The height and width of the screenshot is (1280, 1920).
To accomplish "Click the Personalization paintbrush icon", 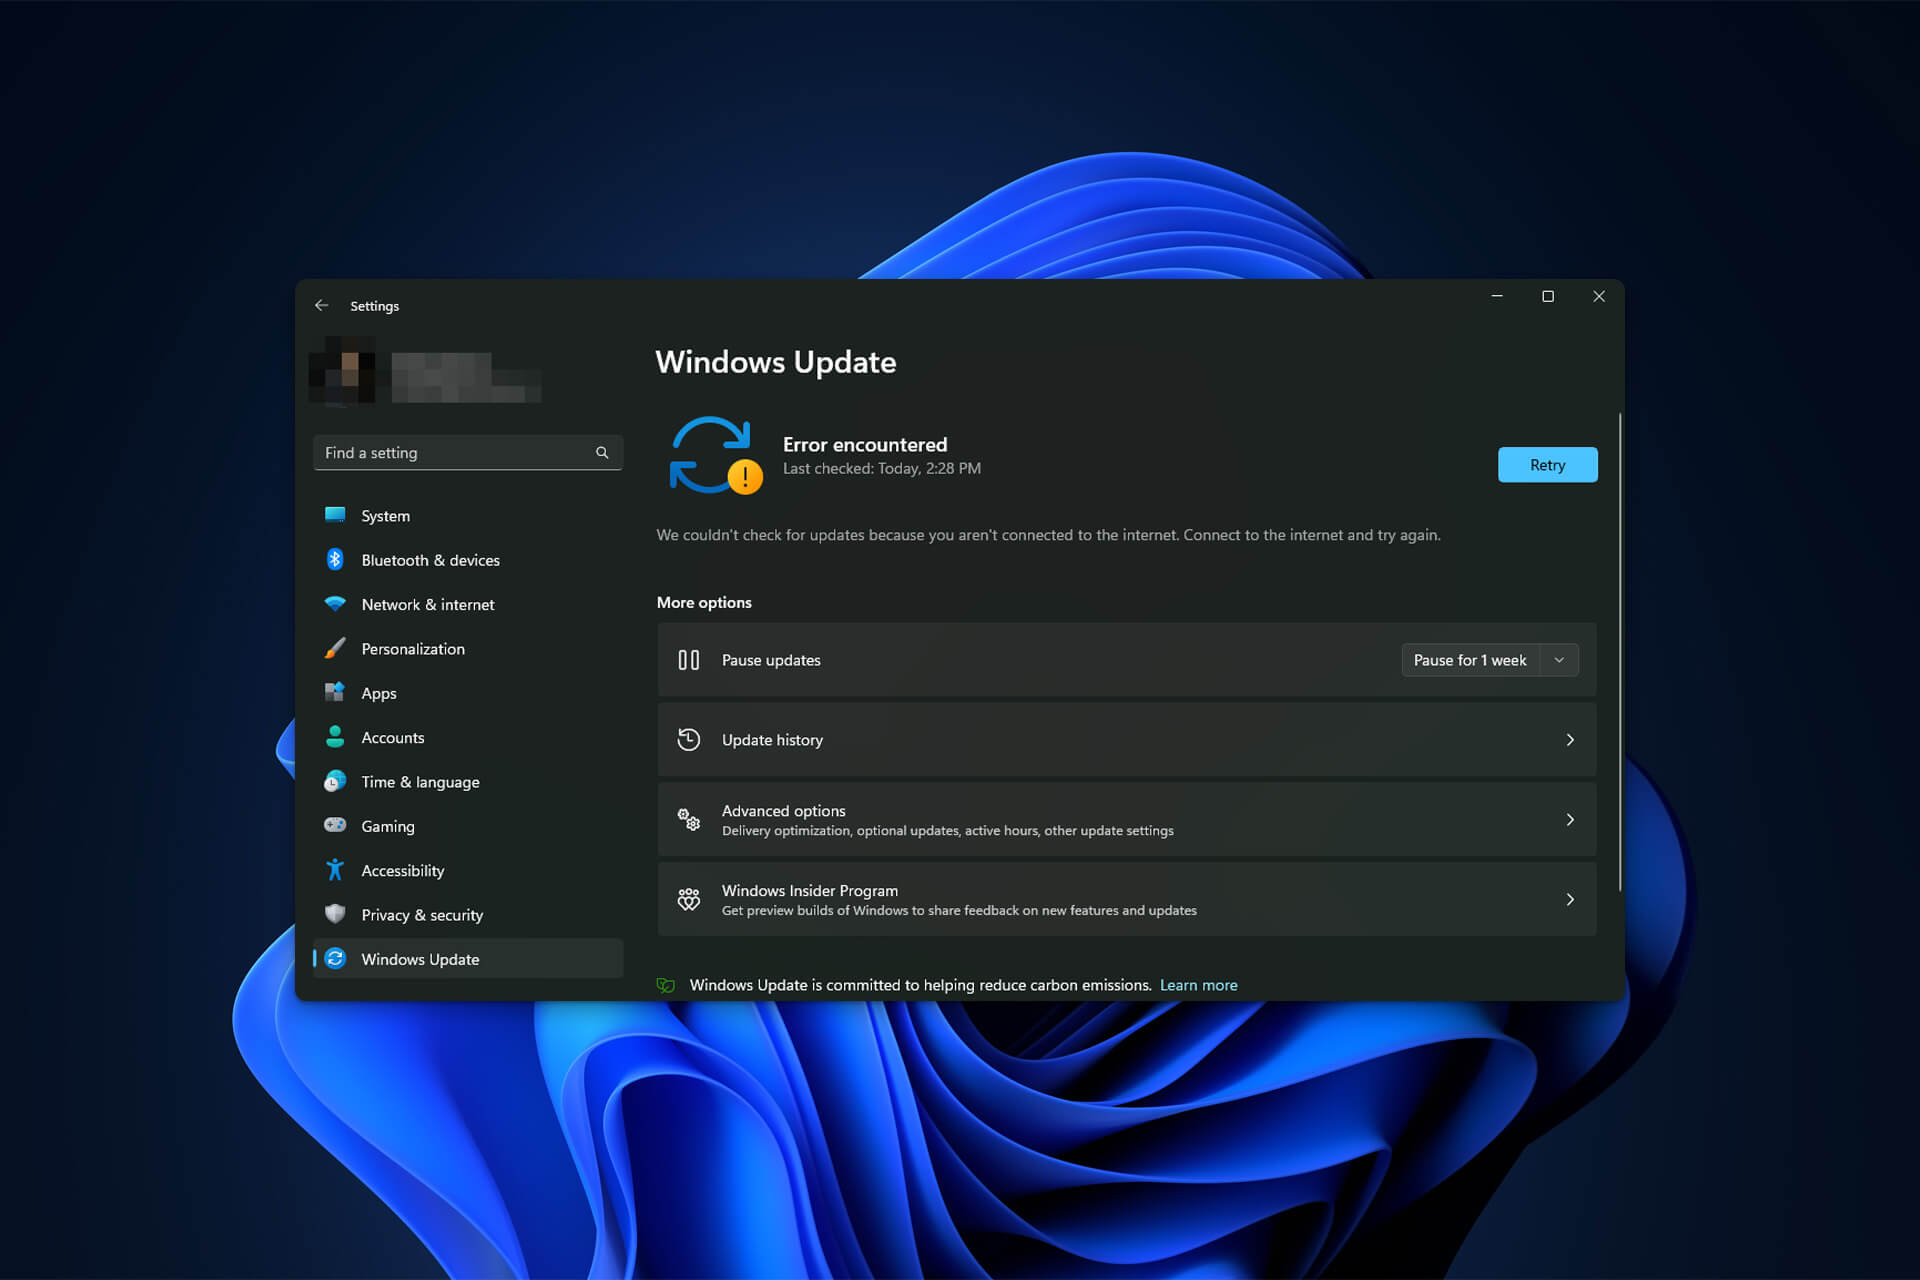I will click(335, 648).
